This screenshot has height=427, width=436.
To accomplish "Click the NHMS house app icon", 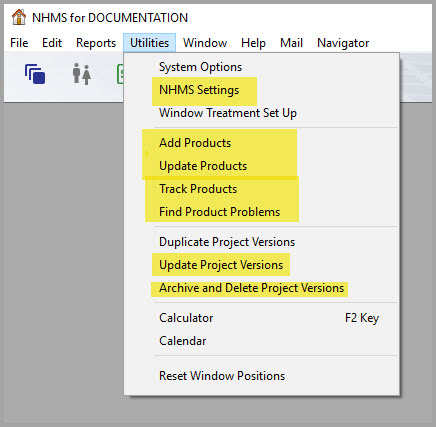I will tap(19, 17).
